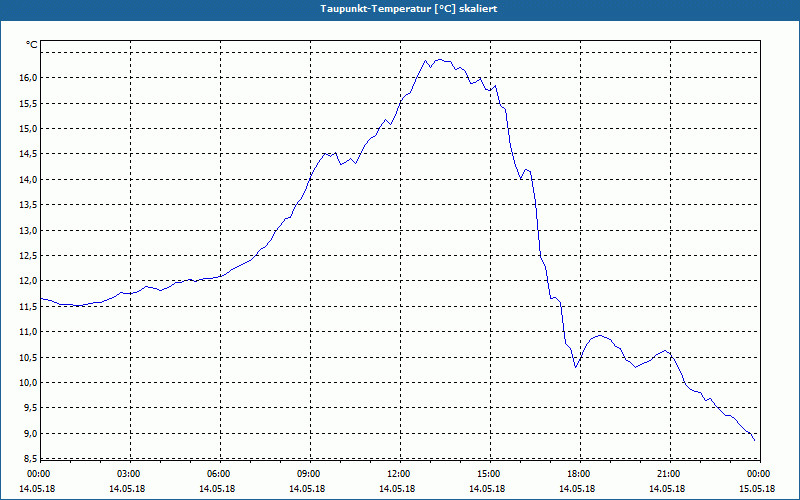Select the 14.05.18 date under 12:00

[397, 489]
